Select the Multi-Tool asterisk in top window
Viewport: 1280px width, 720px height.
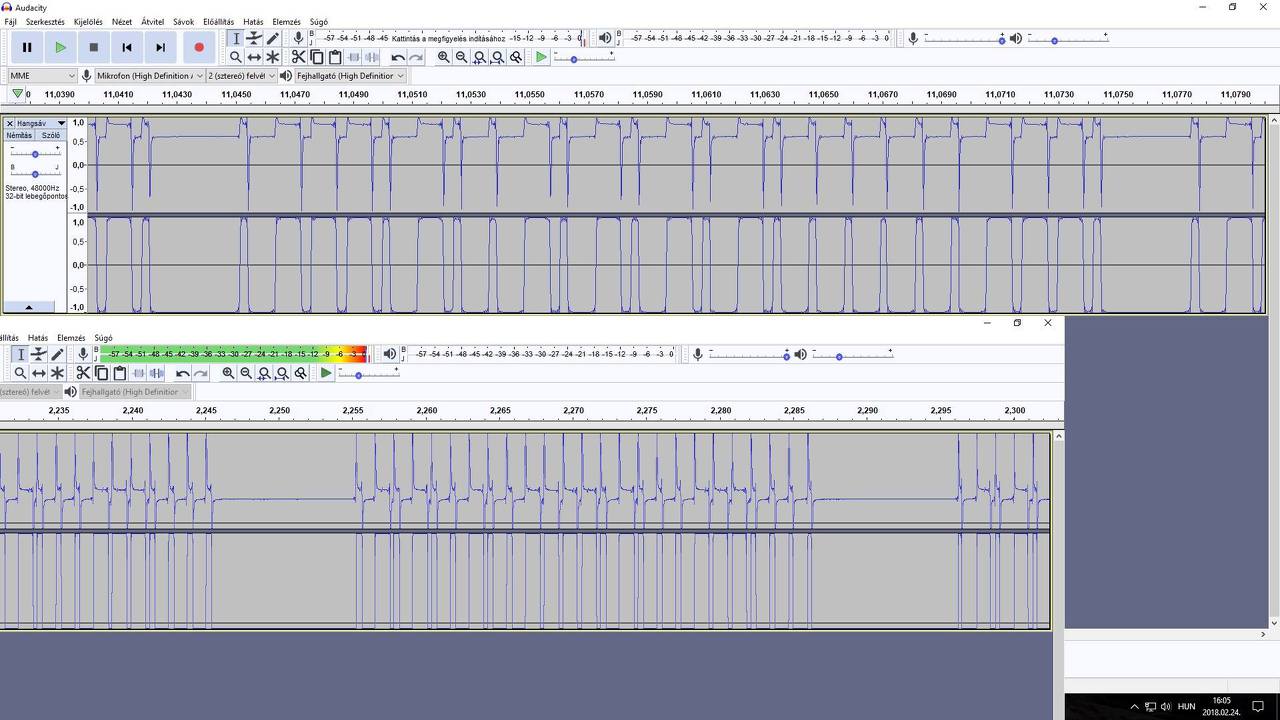pyautogui.click(x=272, y=57)
